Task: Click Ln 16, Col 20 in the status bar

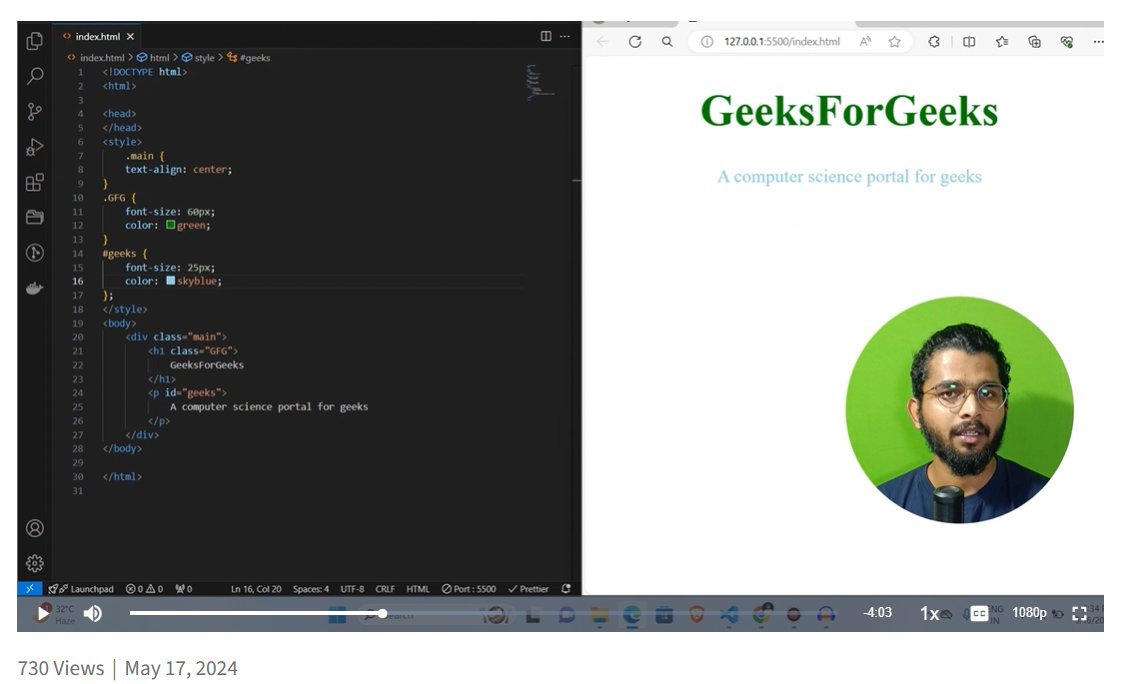Action: click(256, 589)
